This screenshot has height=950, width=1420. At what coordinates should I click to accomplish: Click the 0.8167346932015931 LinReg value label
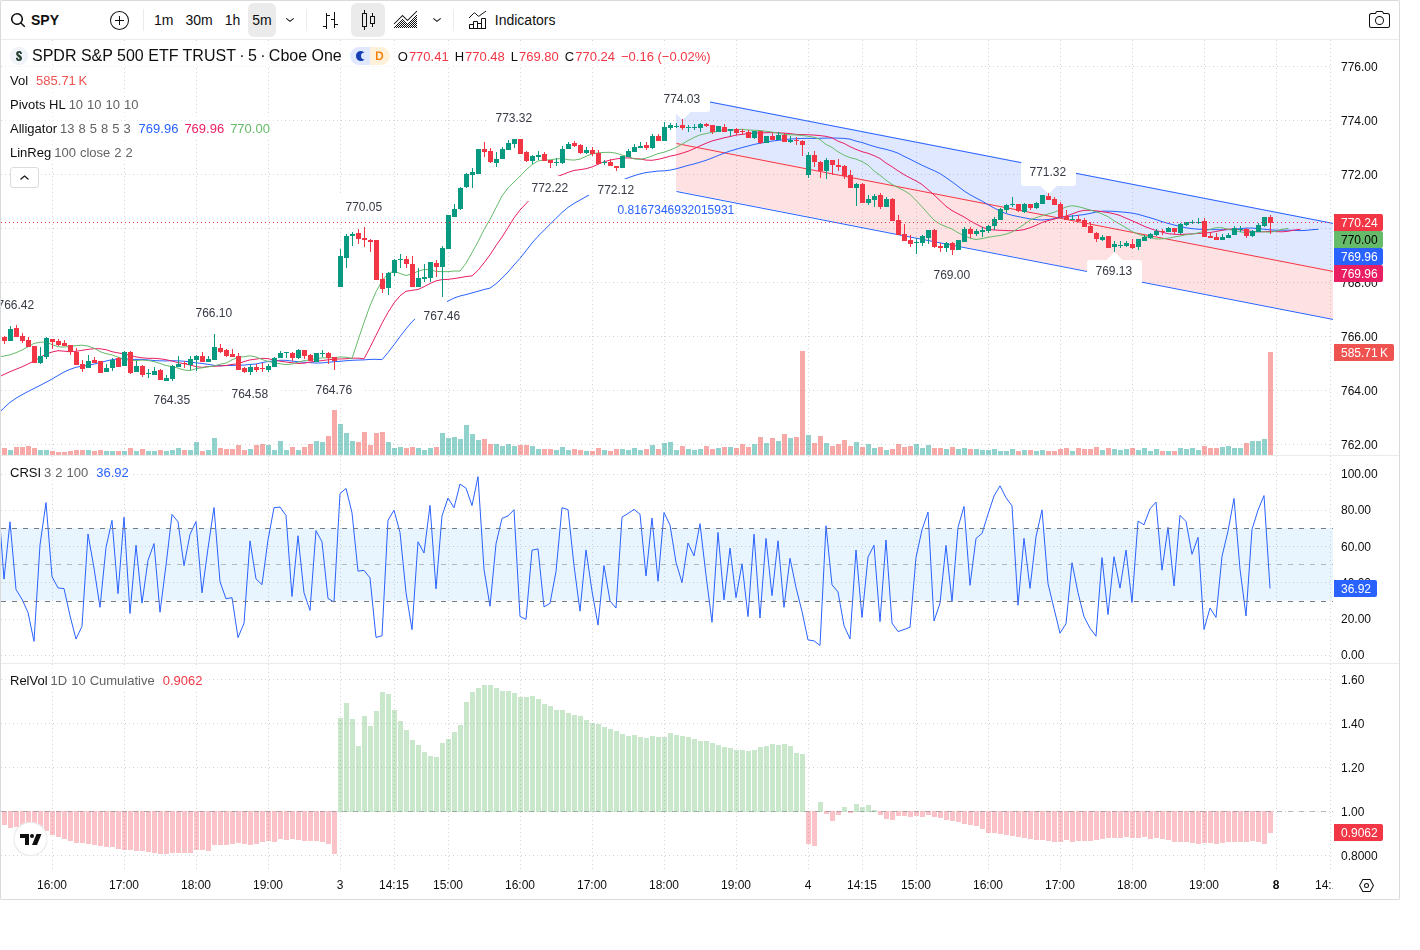[x=676, y=210]
